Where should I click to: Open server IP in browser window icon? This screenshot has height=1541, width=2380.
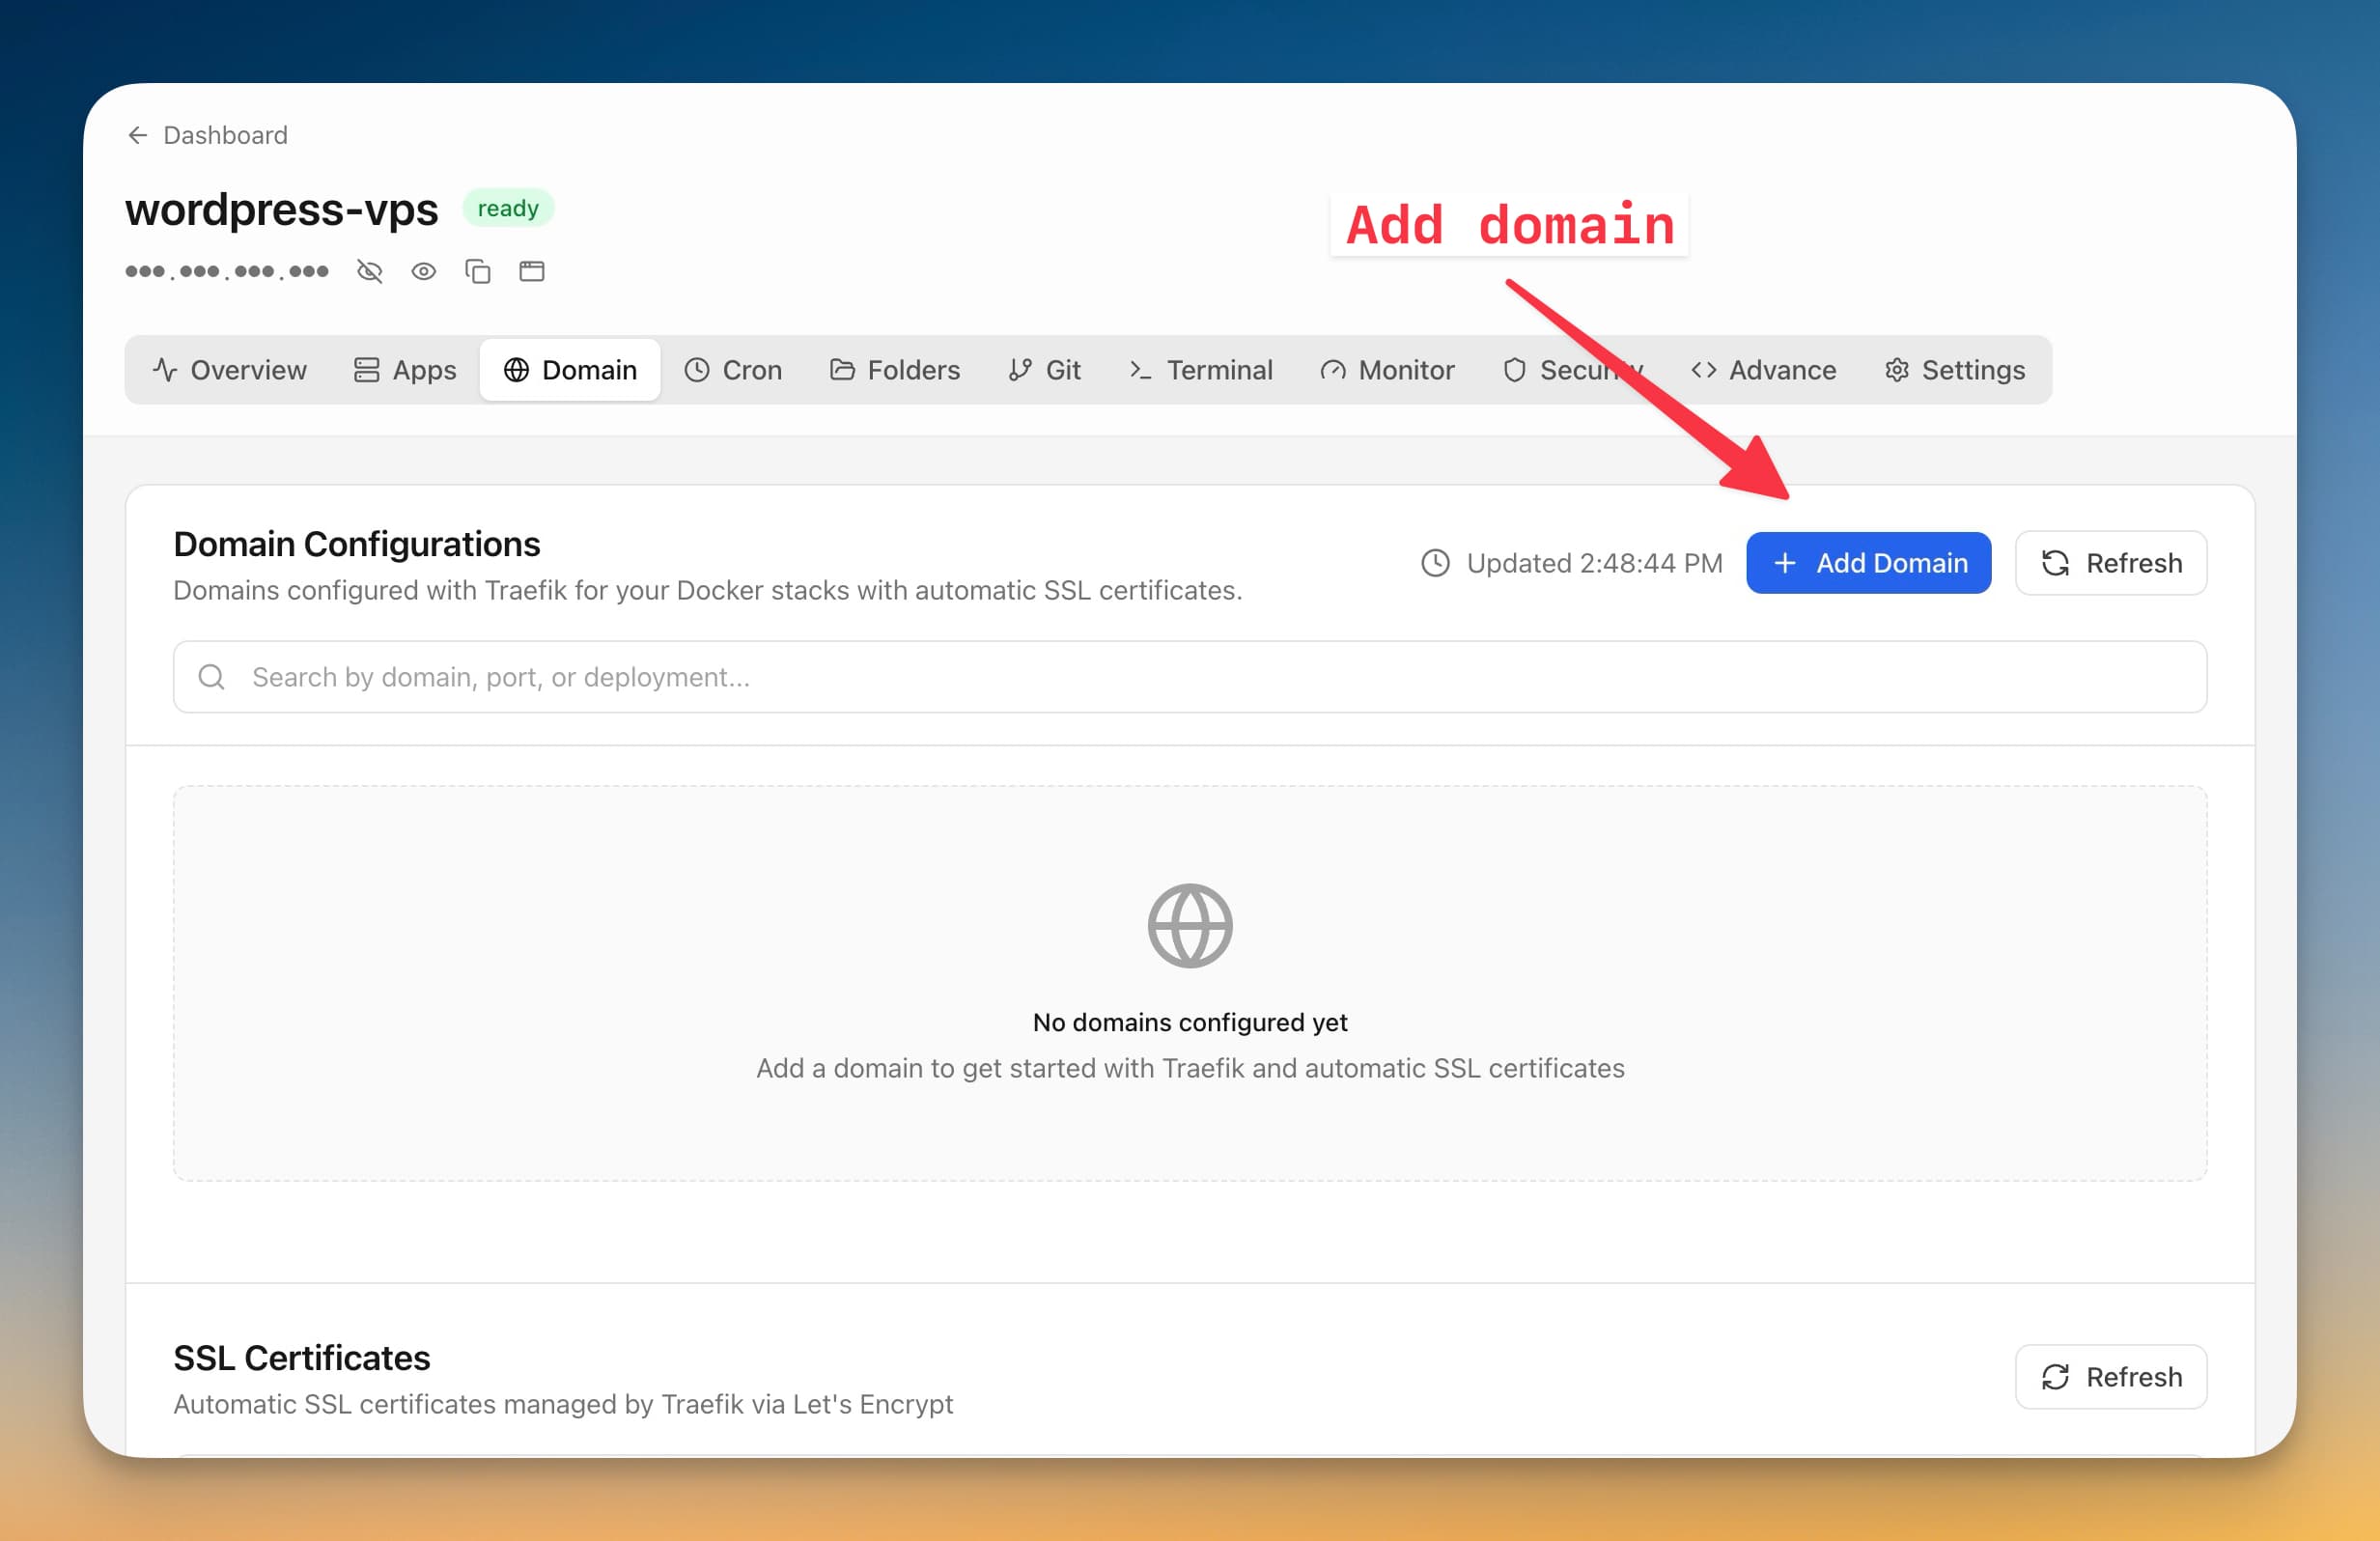coord(531,271)
